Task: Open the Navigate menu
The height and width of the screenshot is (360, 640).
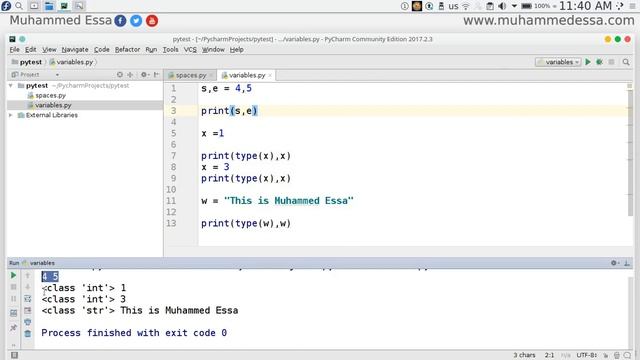Action: [x=75, y=49]
